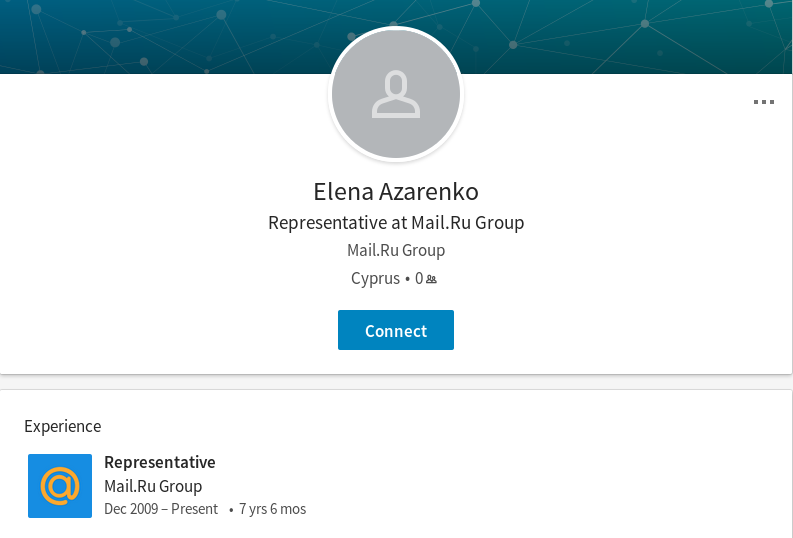The width and height of the screenshot is (793, 538).
Task: Click the Mail.Ru @ company logo
Action: 60,486
